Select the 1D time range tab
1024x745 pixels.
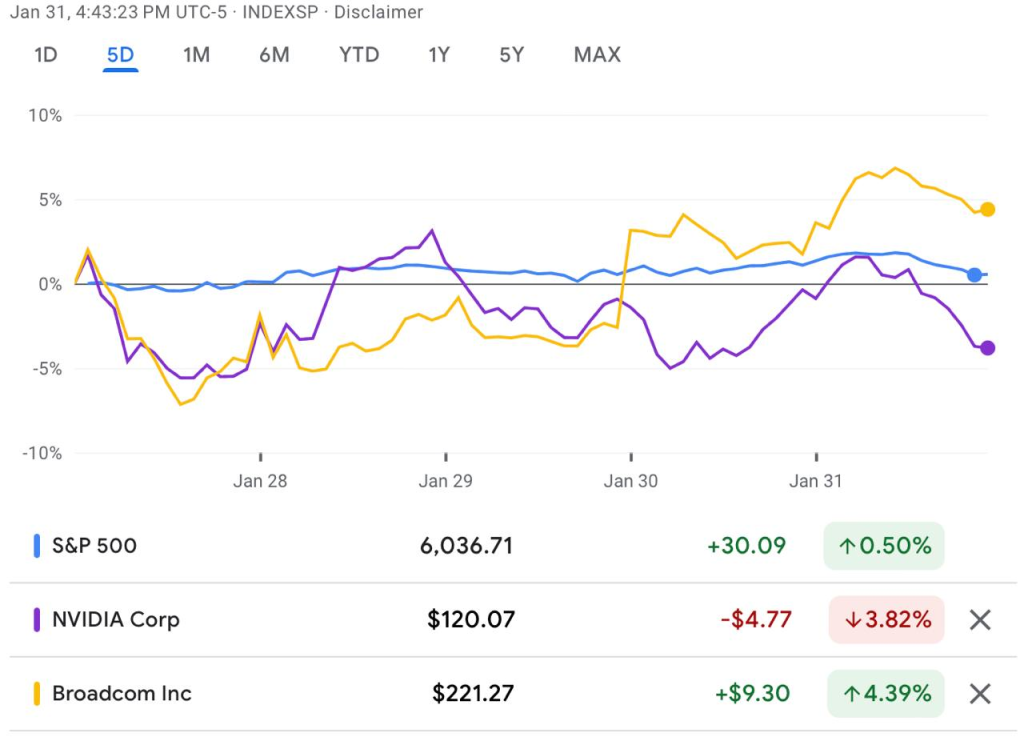46,55
